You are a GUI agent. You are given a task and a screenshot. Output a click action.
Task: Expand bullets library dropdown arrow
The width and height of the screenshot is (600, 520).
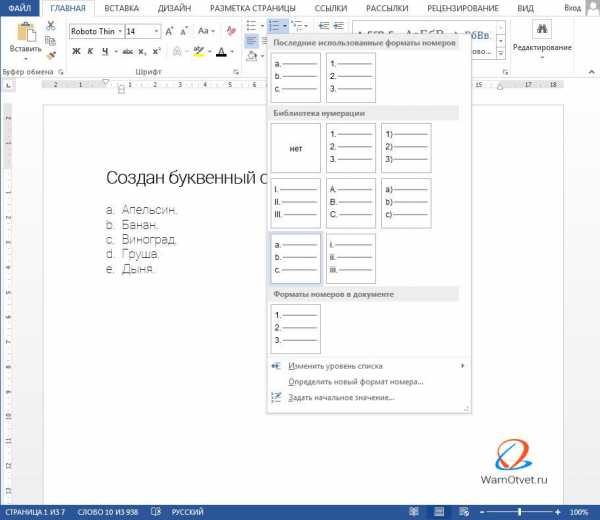point(262,26)
